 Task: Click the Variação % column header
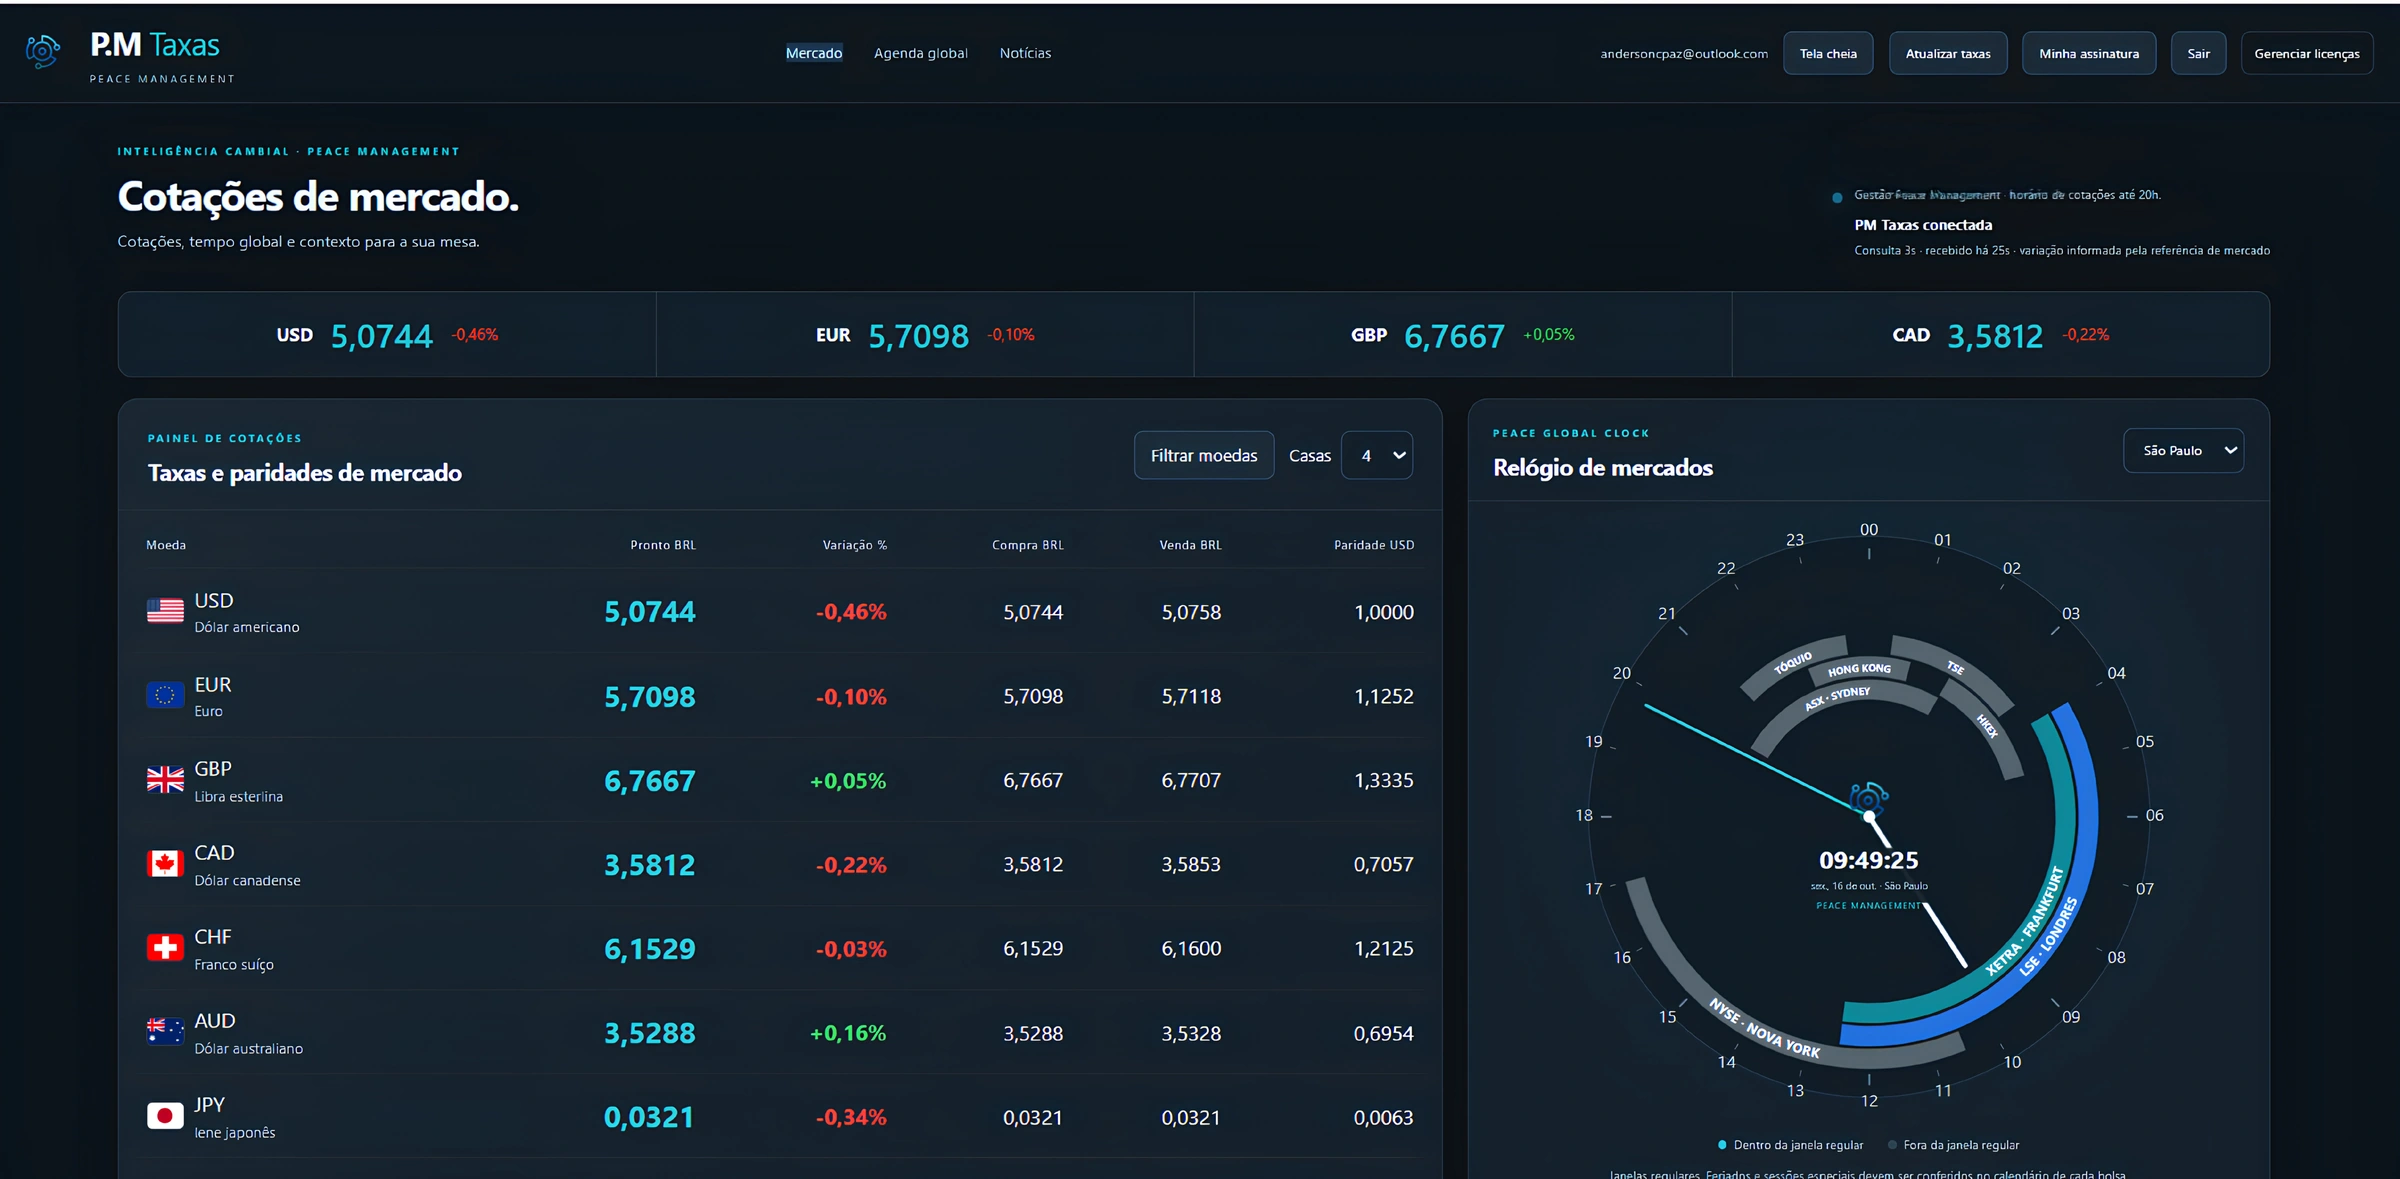point(855,545)
